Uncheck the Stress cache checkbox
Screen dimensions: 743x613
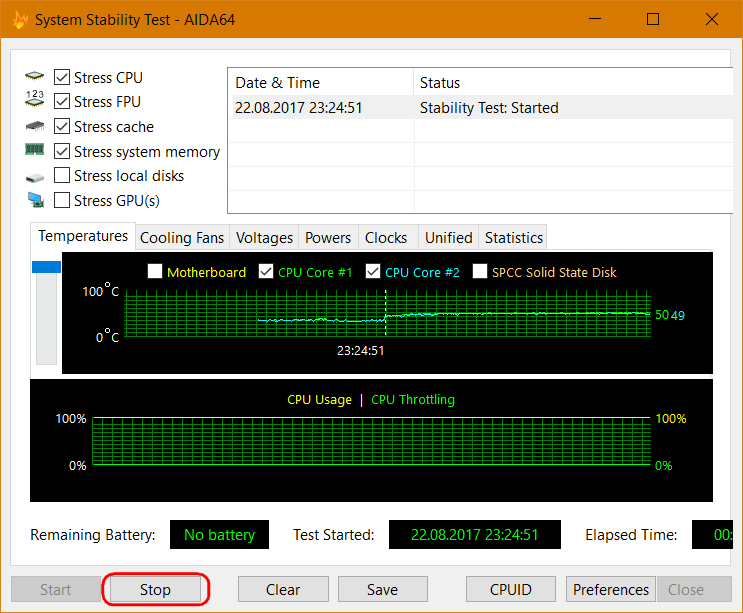(x=62, y=126)
